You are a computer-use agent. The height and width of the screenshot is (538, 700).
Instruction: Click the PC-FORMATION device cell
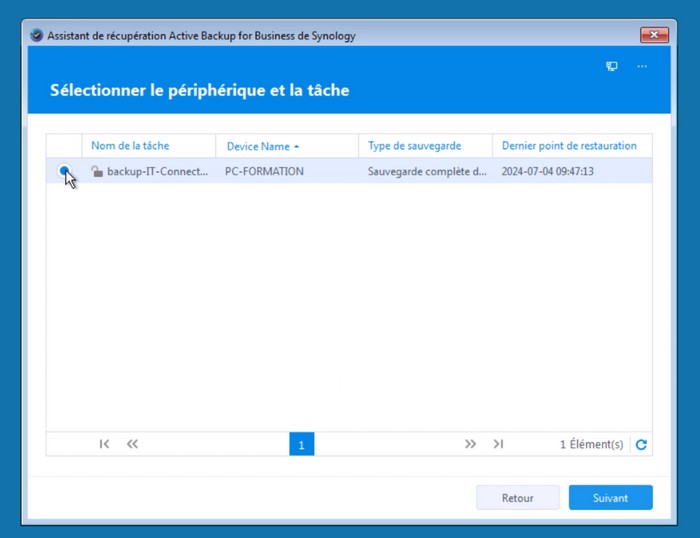264,171
